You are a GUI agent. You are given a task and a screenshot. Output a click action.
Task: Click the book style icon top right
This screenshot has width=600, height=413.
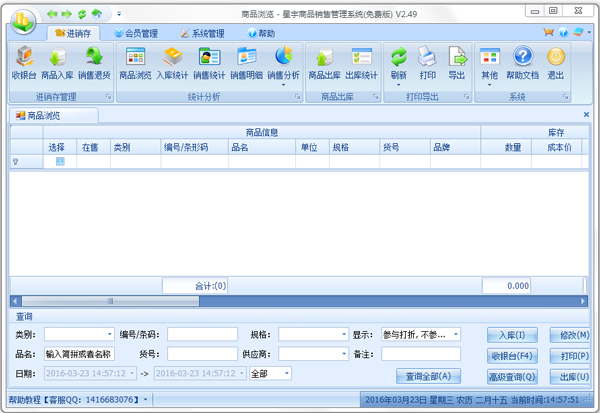[578, 33]
